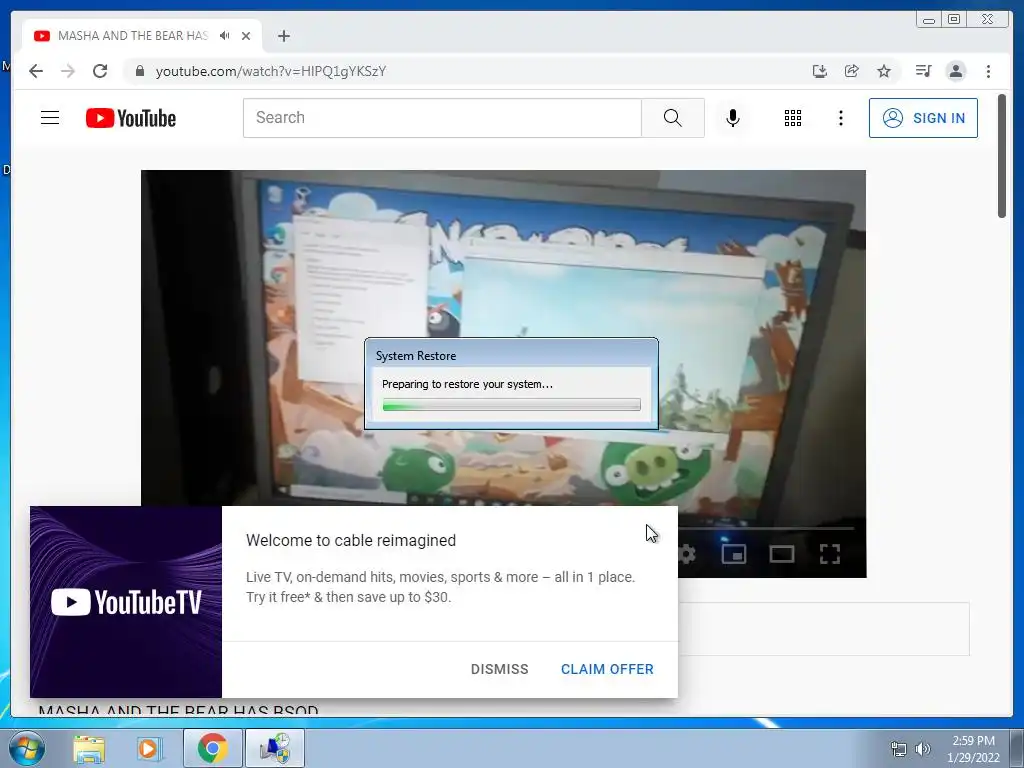The height and width of the screenshot is (768, 1024).
Task: Click the YouTube TV promo image
Action: 126,601
